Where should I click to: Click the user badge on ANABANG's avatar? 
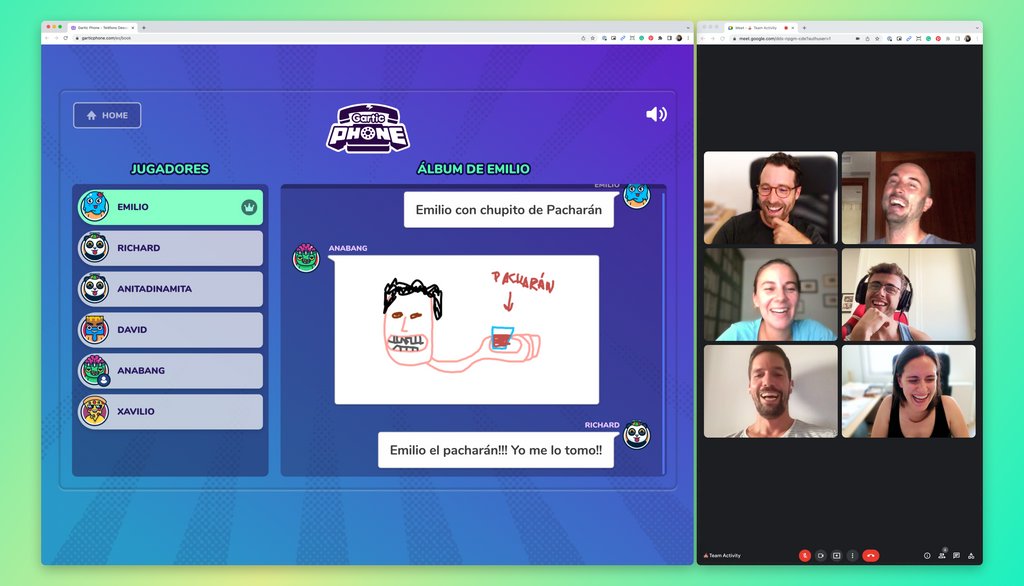(x=103, y=380)
